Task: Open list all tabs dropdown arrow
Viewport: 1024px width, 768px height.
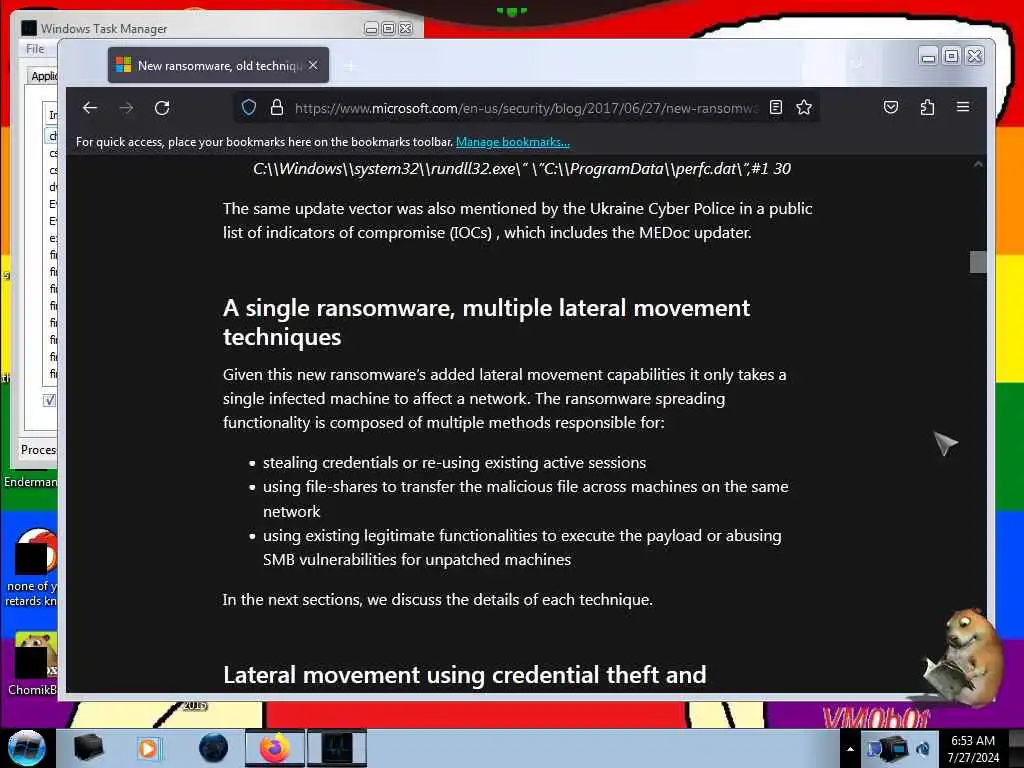Action: coord(857,63)
